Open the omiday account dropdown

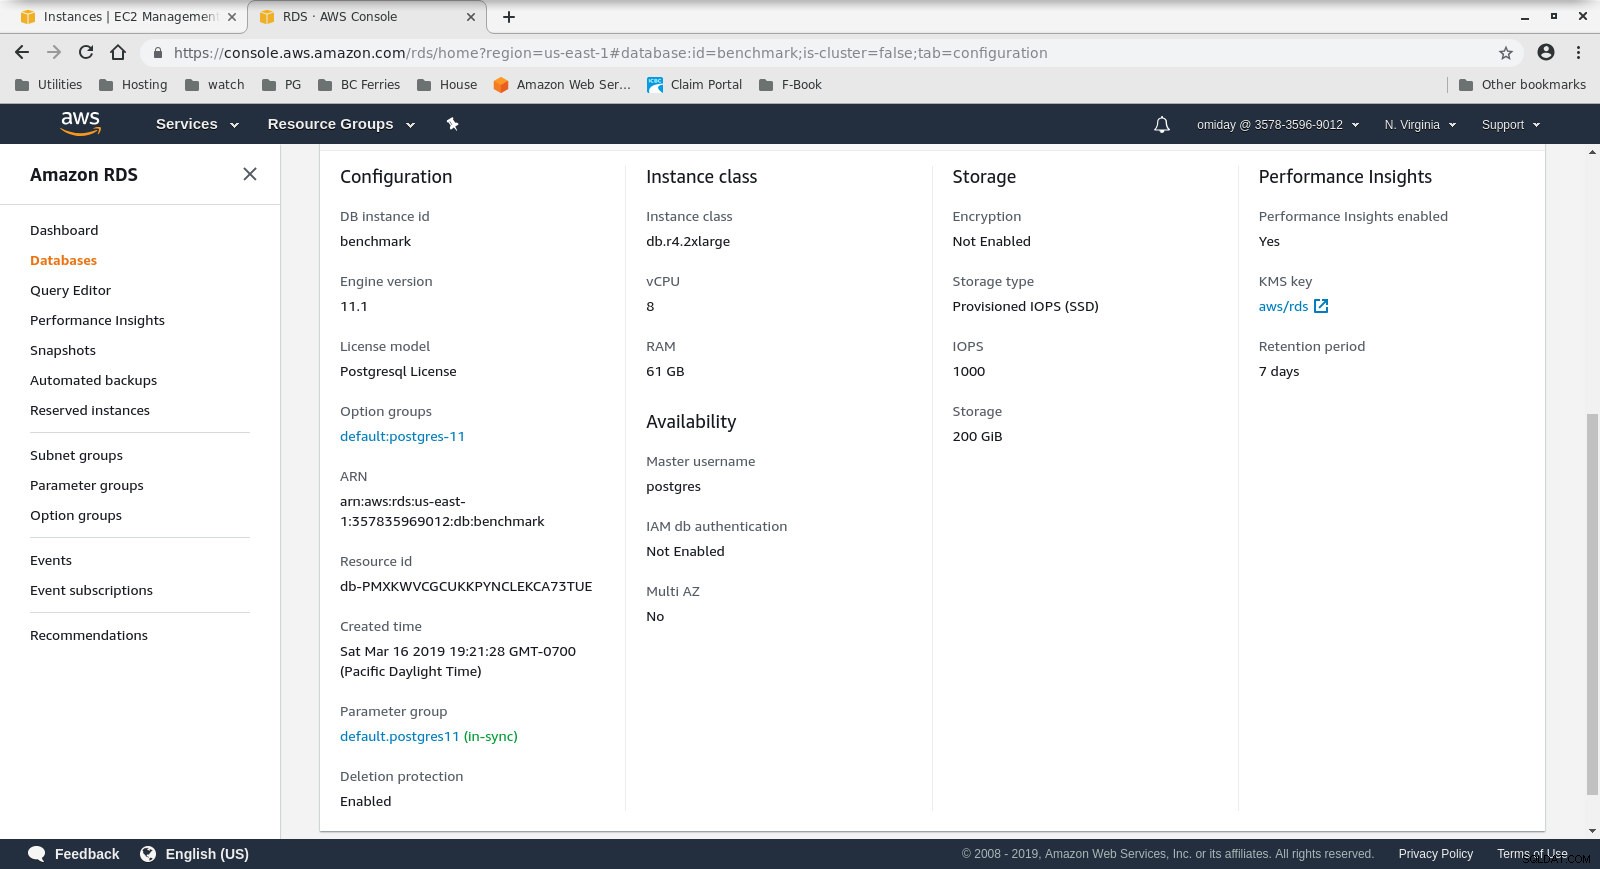pyautogui.click(x=1278, y=125)
